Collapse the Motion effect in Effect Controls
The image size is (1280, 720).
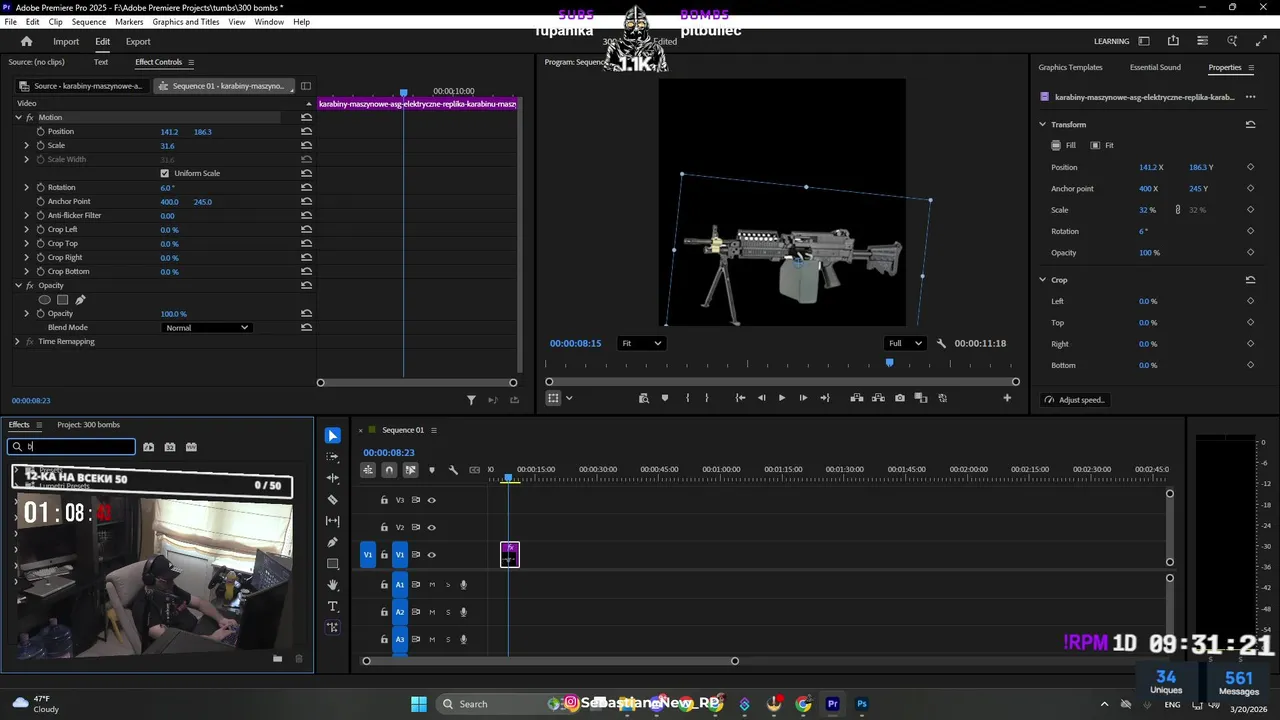[x=18, y=117]
